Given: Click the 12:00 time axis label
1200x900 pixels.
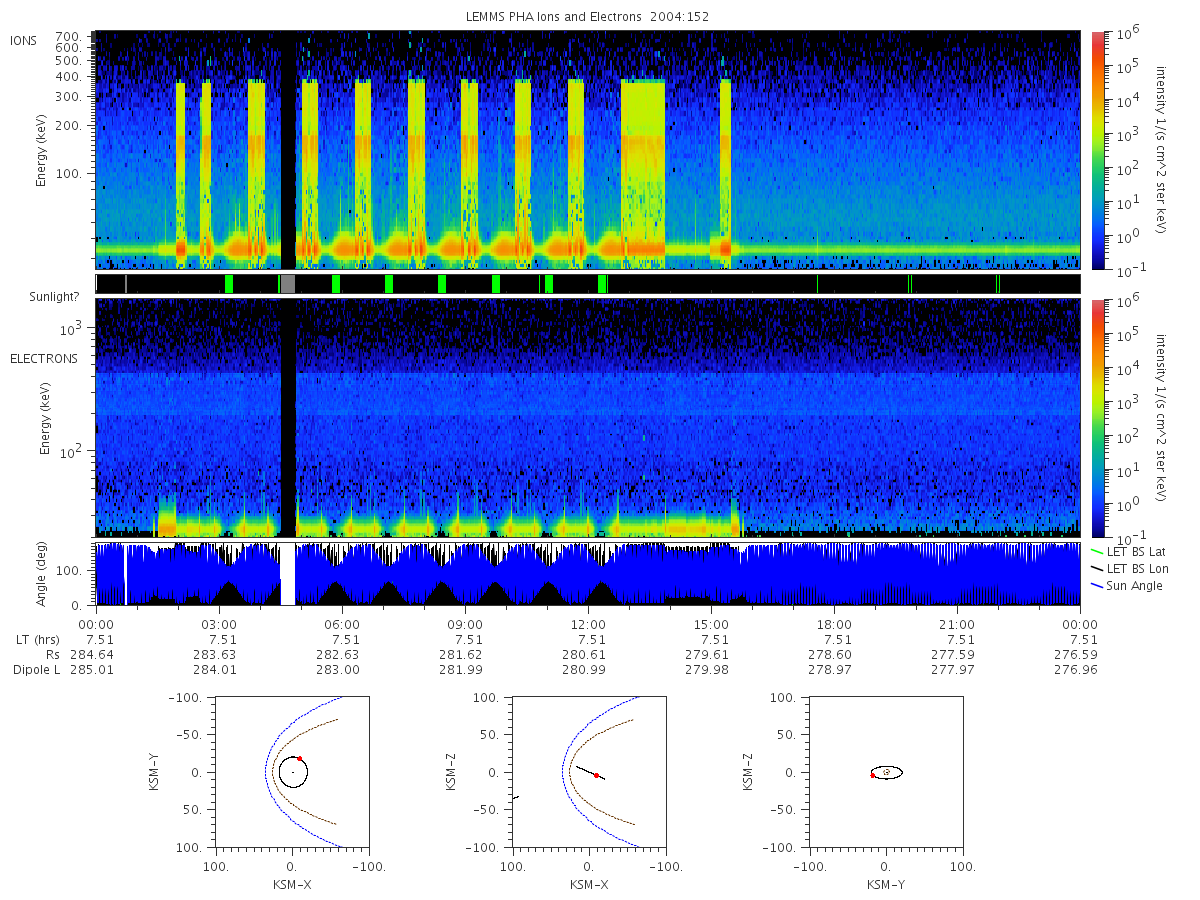Looking at the screenshot, I should point(588,624).
